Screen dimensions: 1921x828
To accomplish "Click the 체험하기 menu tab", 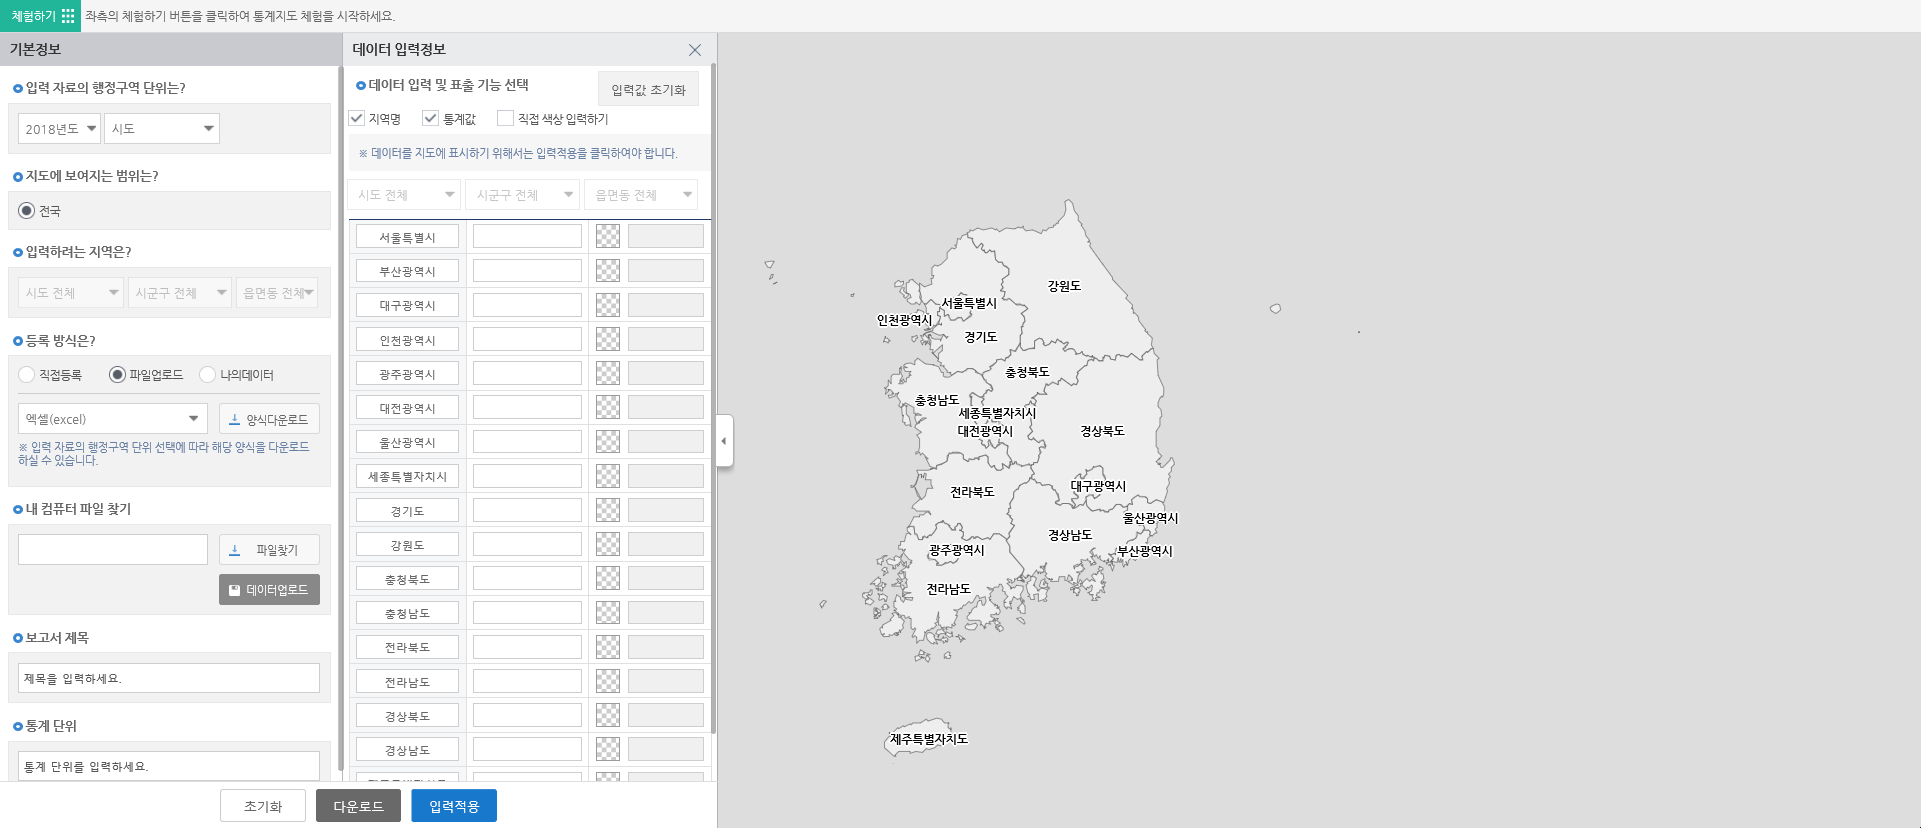I will pyautogui.click(x=40, y=16).
